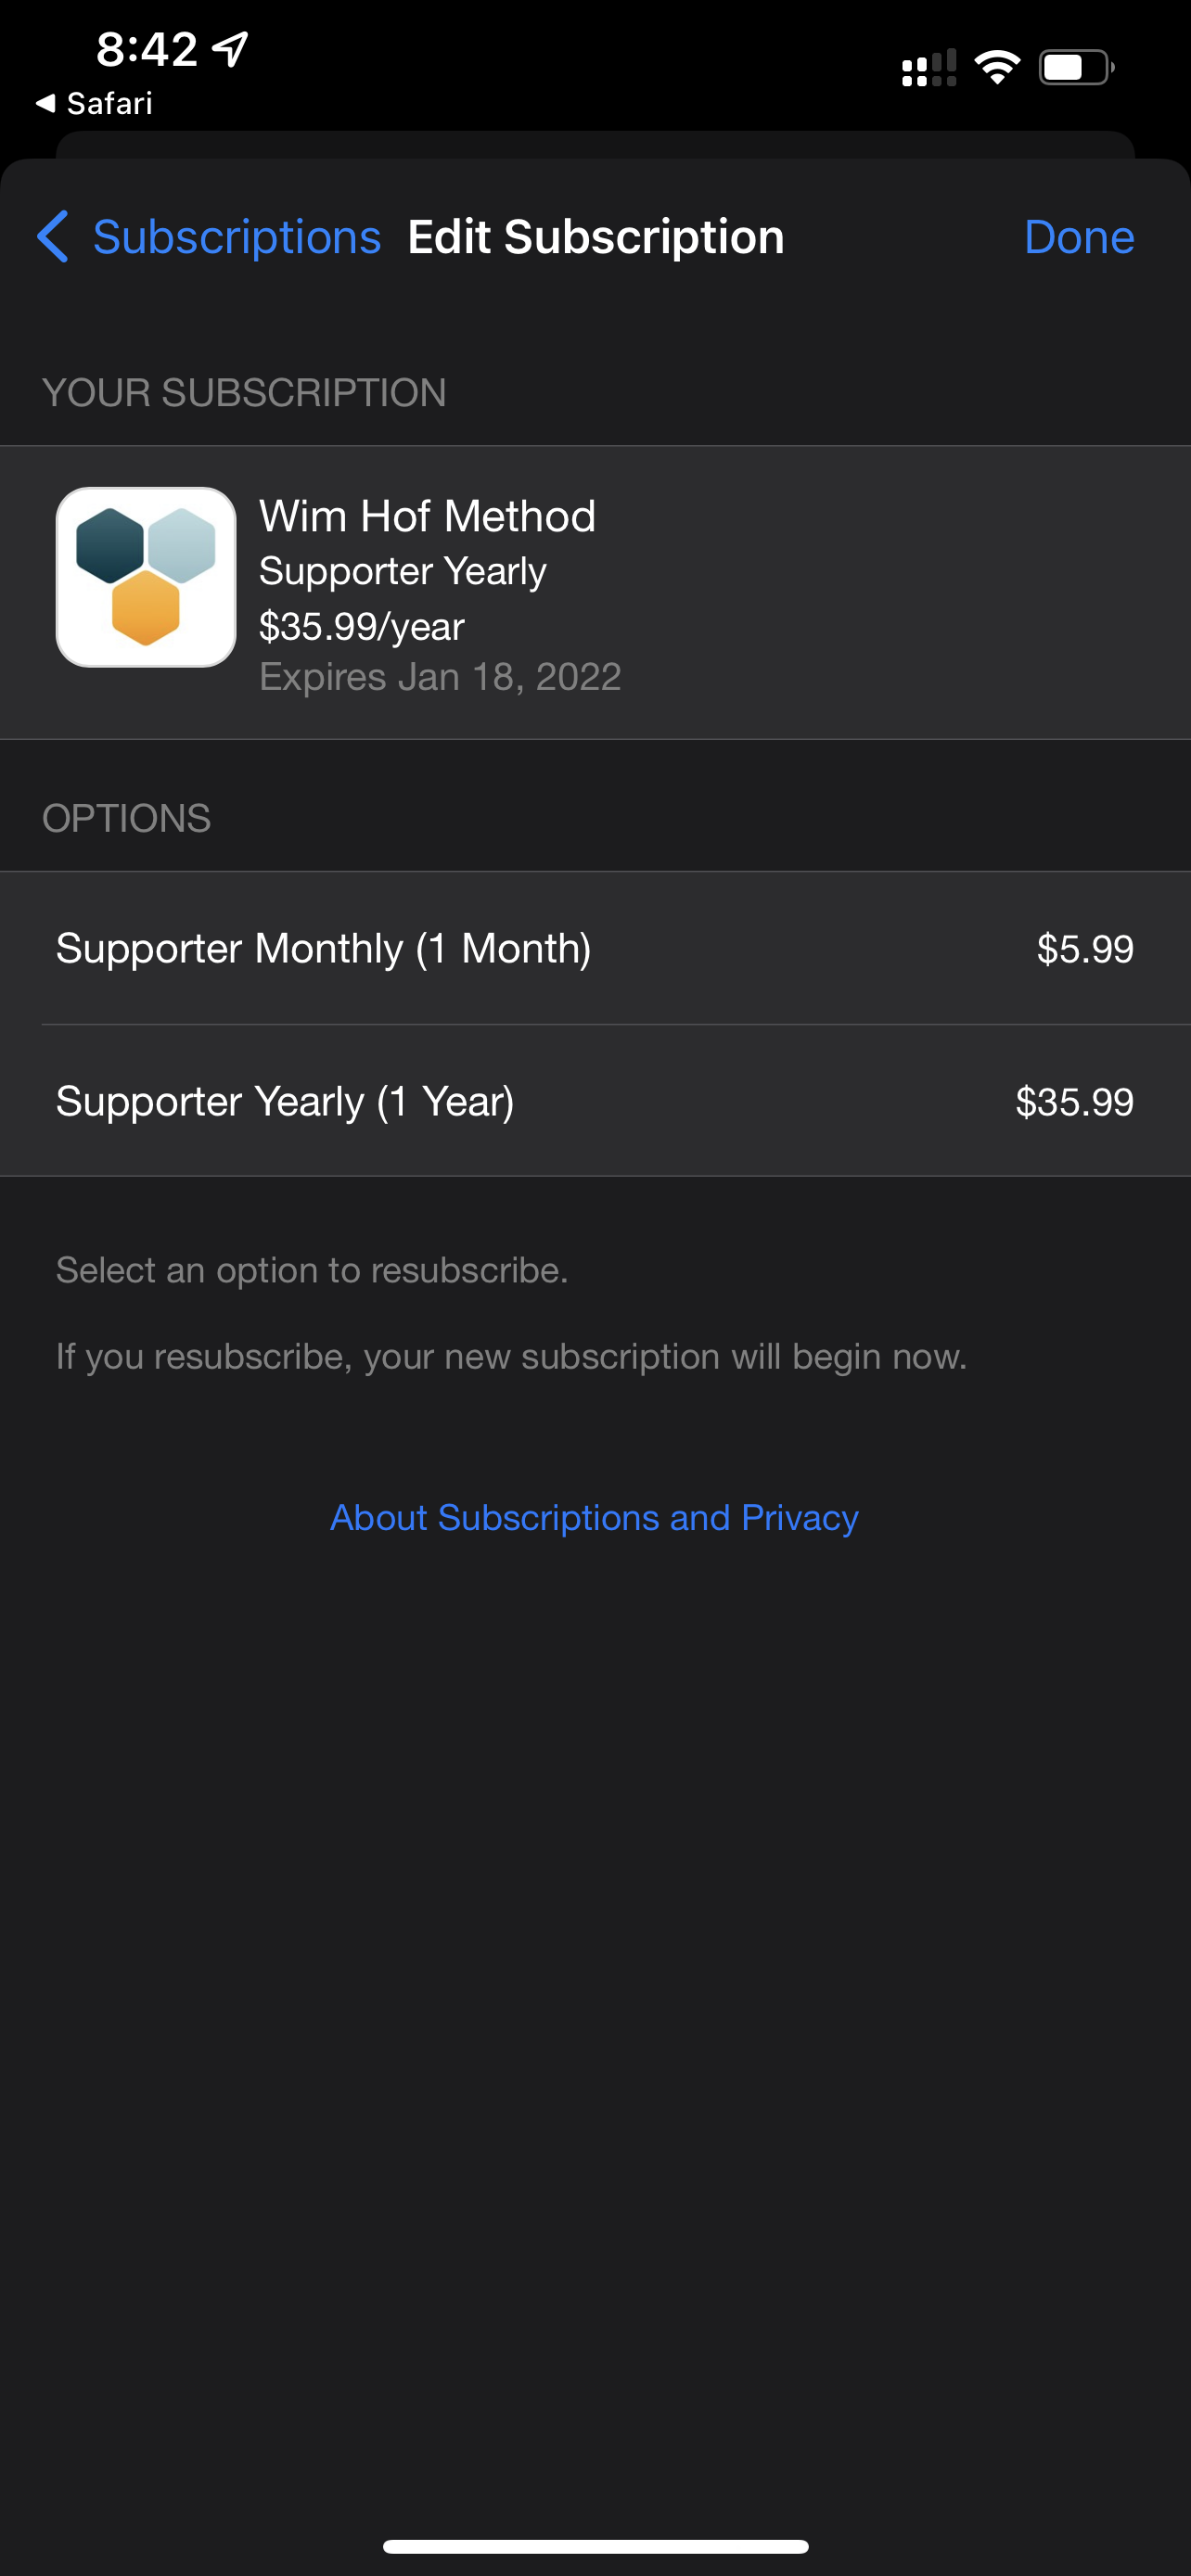Tap the cellular signal bars icon
Viewport: 1191px width, 2576px height.
click(x=928, y=68)
